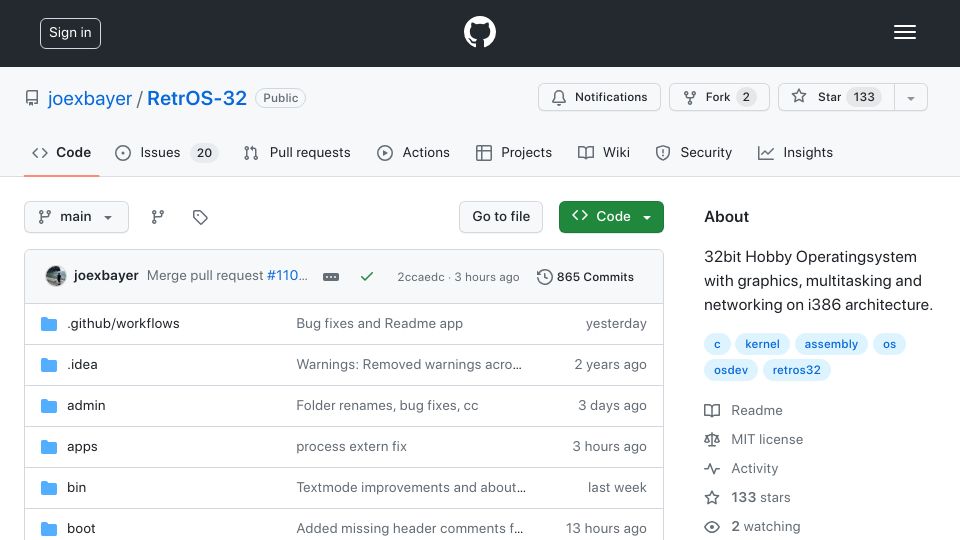
Task: Open 'Folder renames, bug fixes, cc' commit
Action: pos(387,405)
